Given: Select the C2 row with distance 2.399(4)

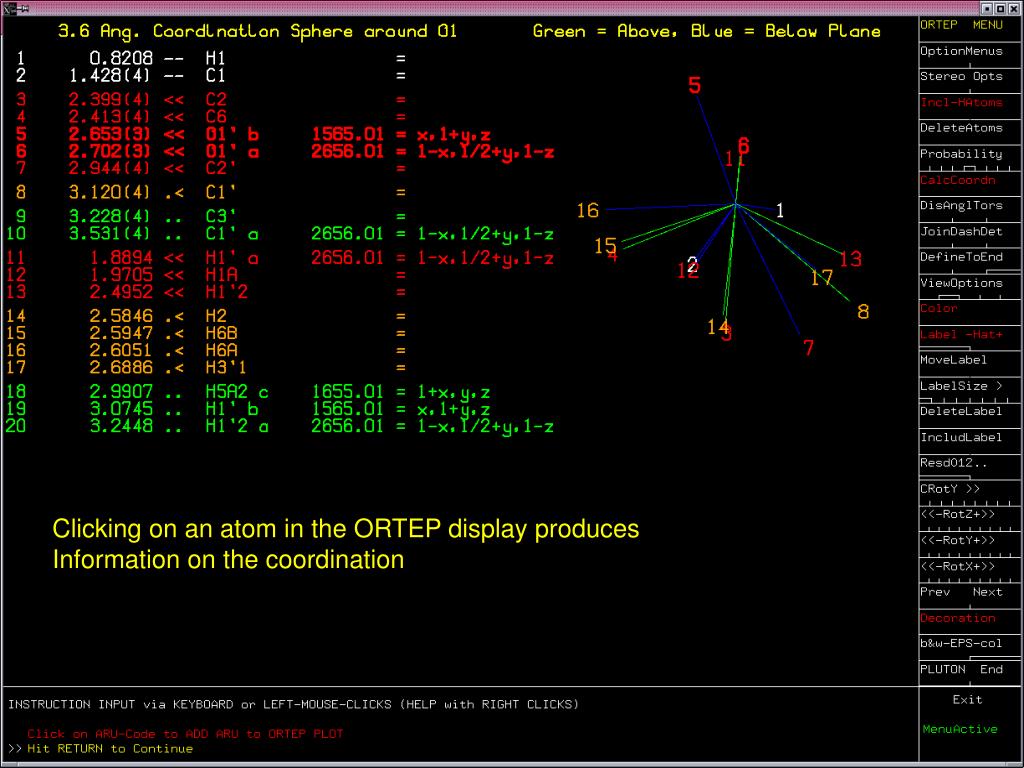Looking at the screenshot, I should click(212, 100).
